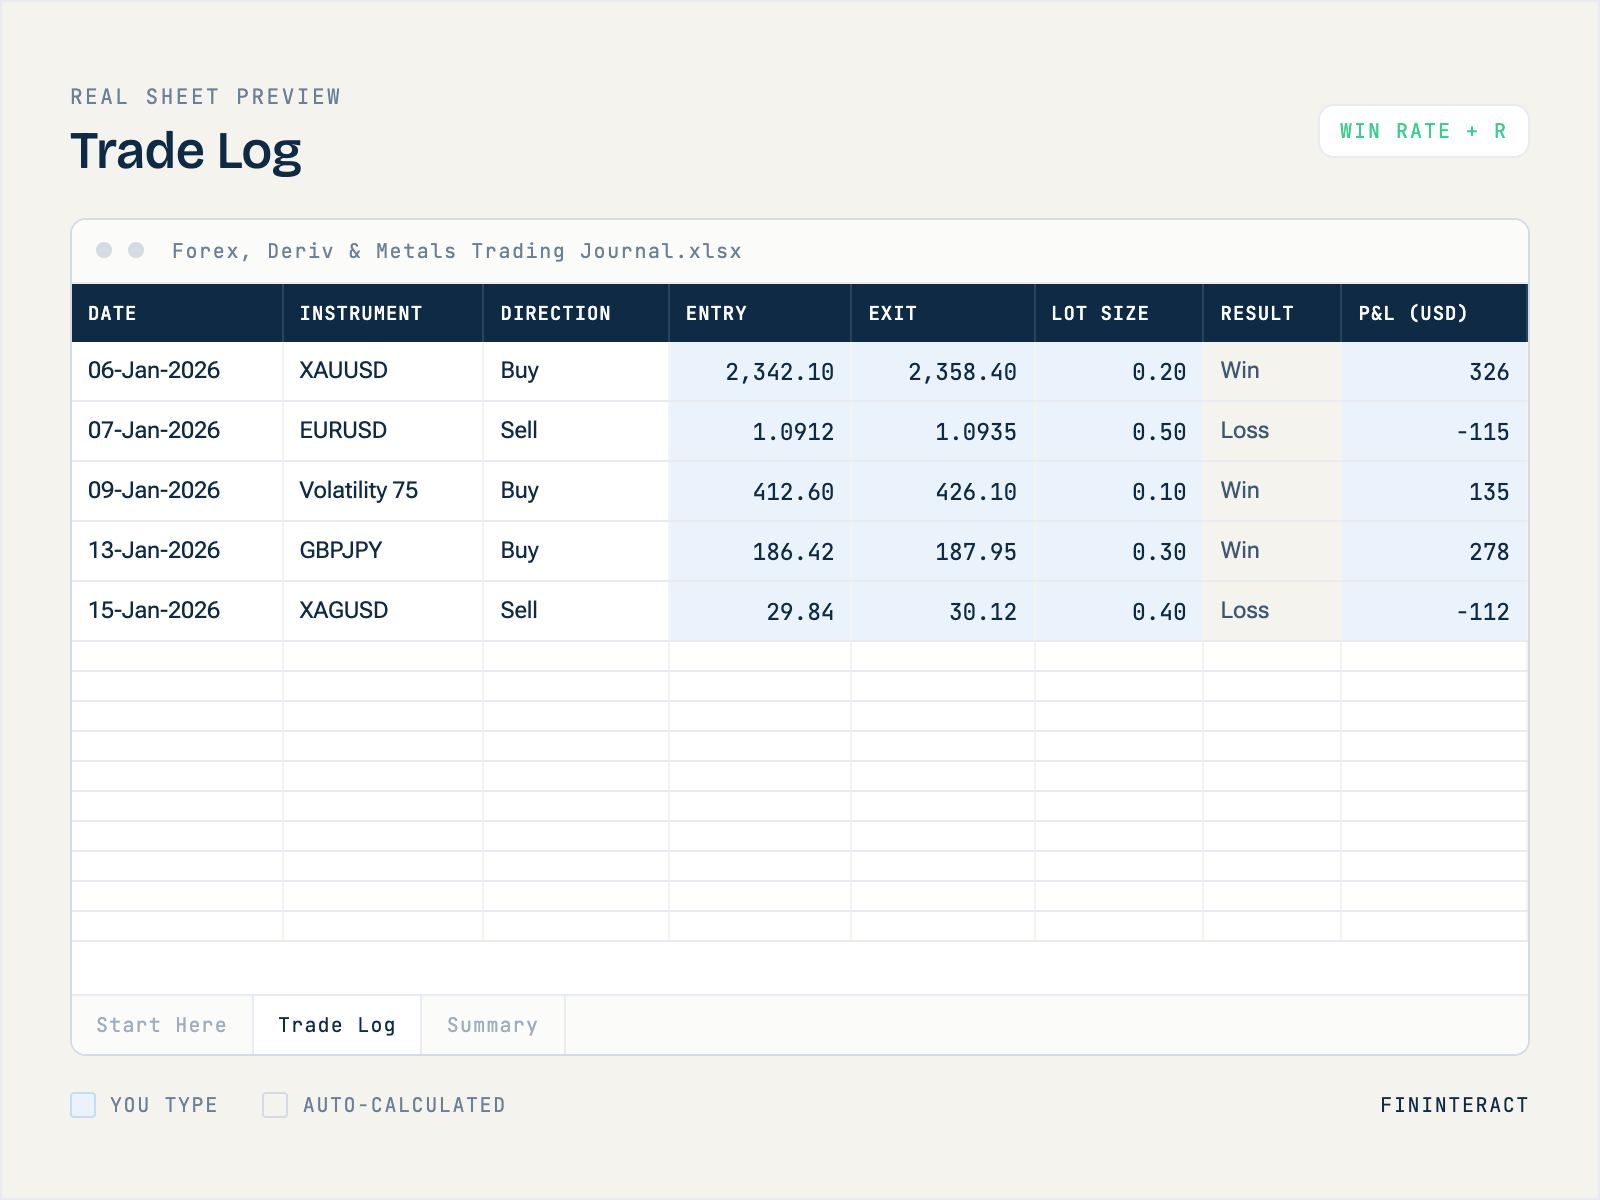
Task: Click the P&L cell showing -115
Action: coord(1435,431)
